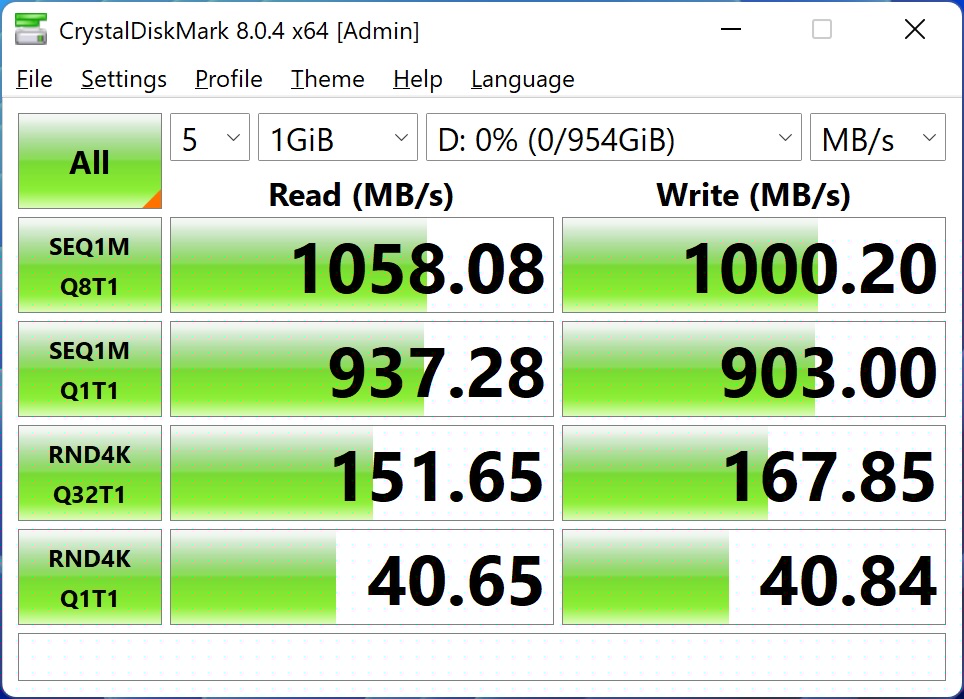
Task: Open the Language menu
Action: point(523,79)
